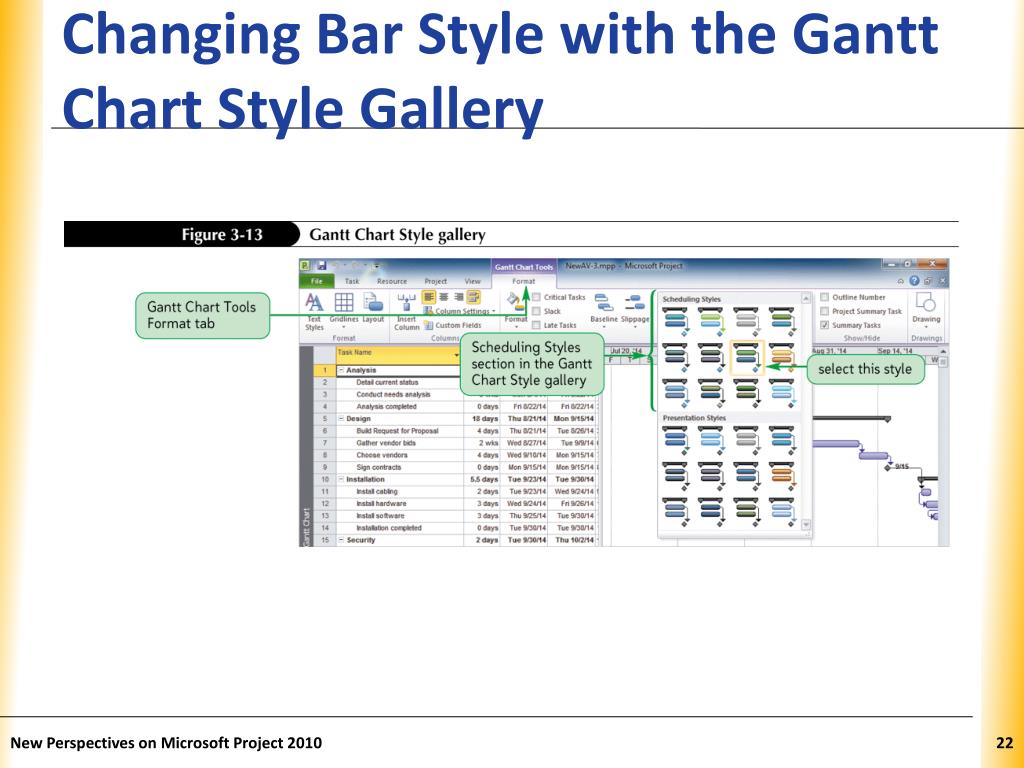This screenshot has width=1024, height=768.
Task: Select 'Installation completed' task
Action: click(x=389, y=528)
